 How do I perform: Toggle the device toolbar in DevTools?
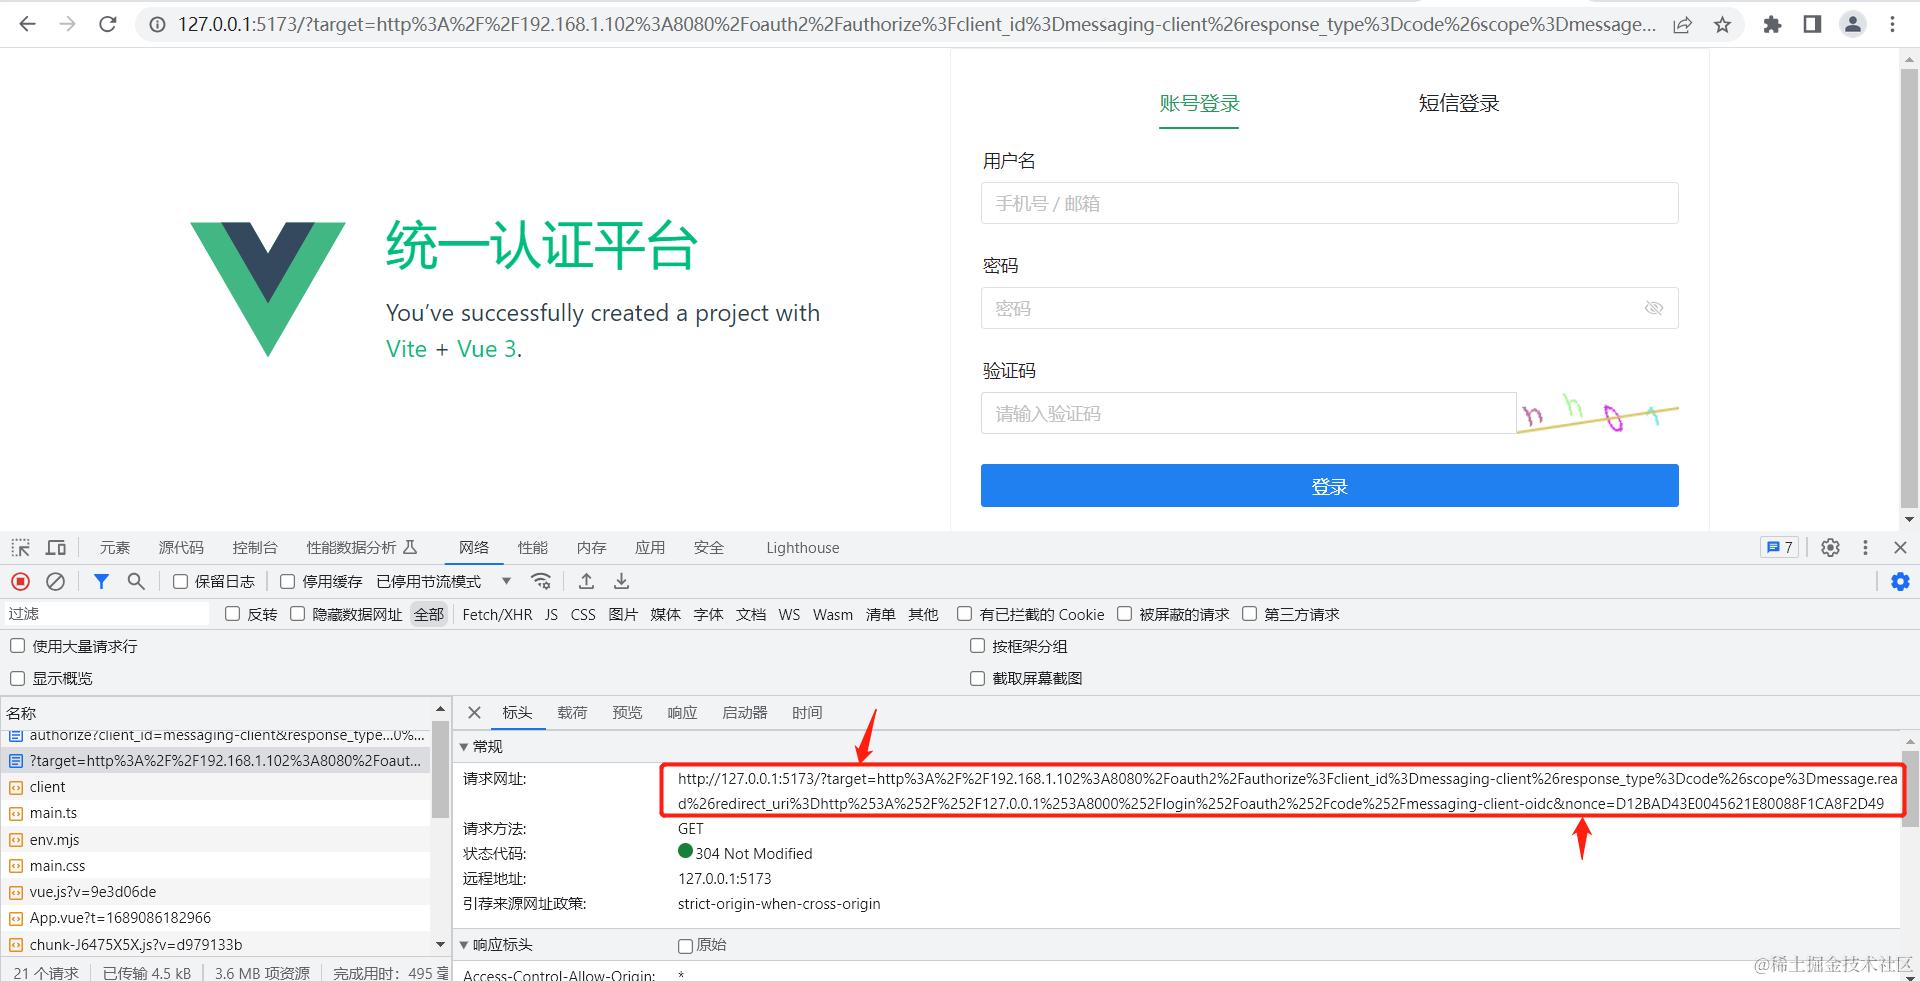tap(56, 547)
